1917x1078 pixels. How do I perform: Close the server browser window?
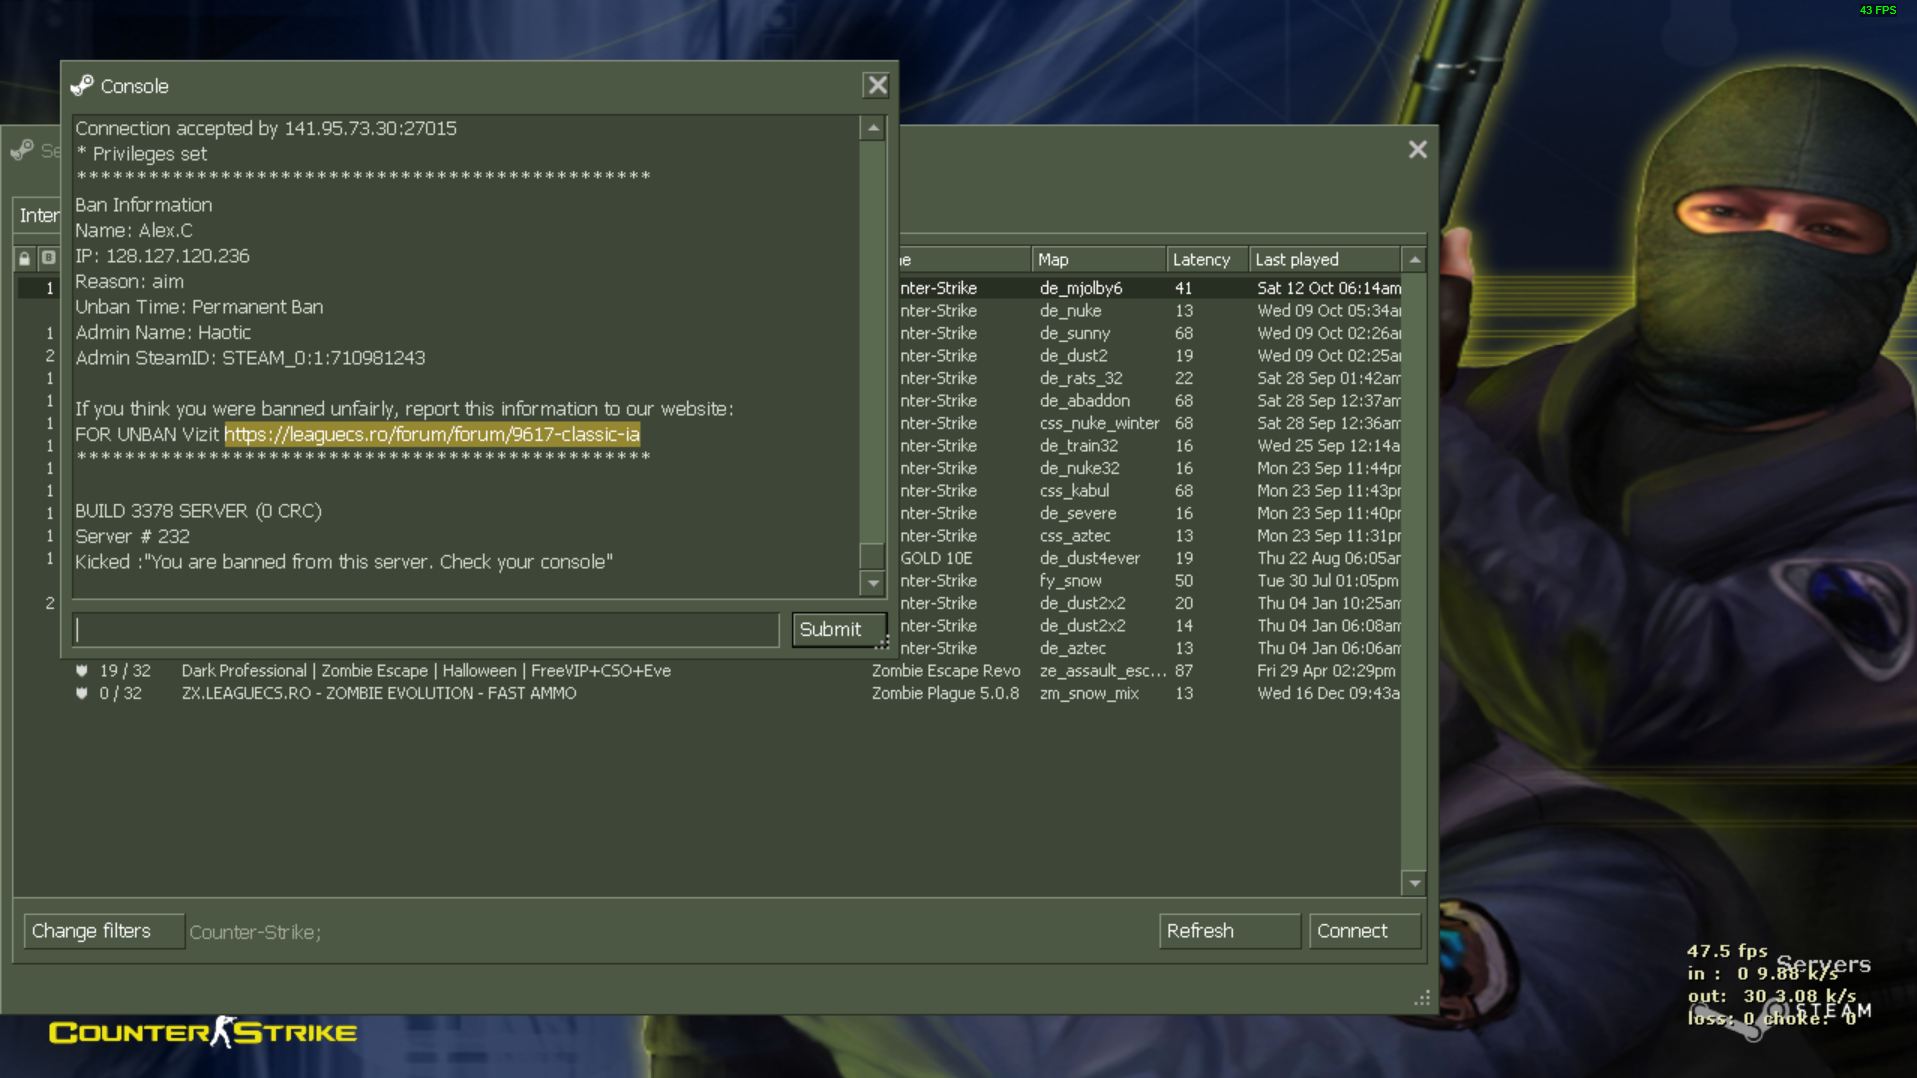tap(1418, 150)
